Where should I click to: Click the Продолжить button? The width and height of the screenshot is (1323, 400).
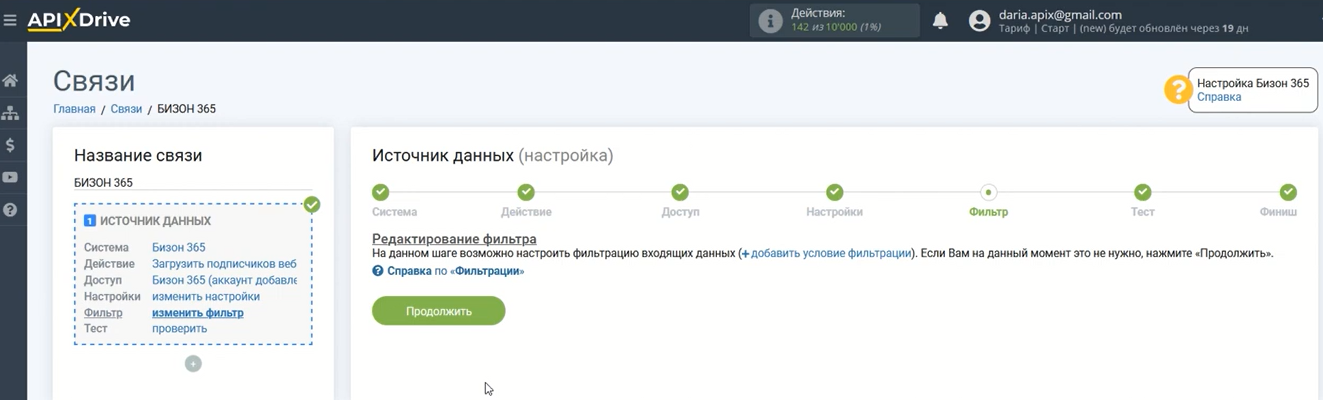pos(439,311)
